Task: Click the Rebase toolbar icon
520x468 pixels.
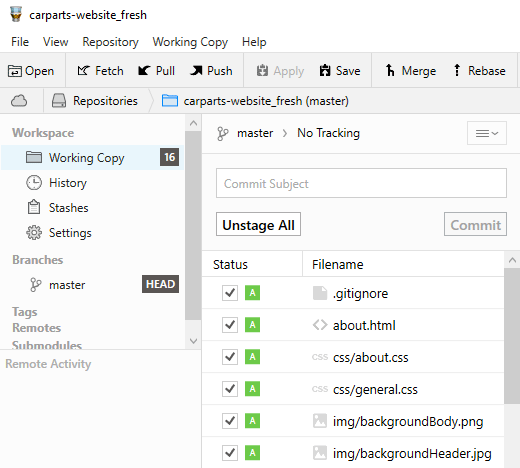Action: tap(457, 70)
